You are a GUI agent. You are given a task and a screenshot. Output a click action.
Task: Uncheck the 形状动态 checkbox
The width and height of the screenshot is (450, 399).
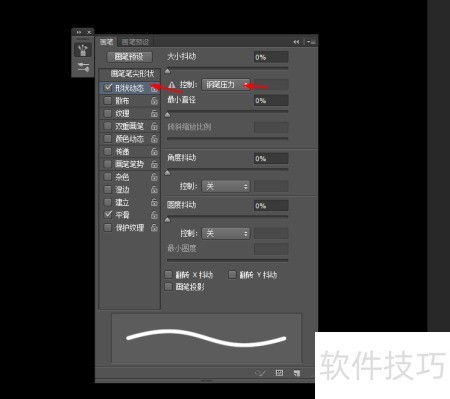point(108,88)
